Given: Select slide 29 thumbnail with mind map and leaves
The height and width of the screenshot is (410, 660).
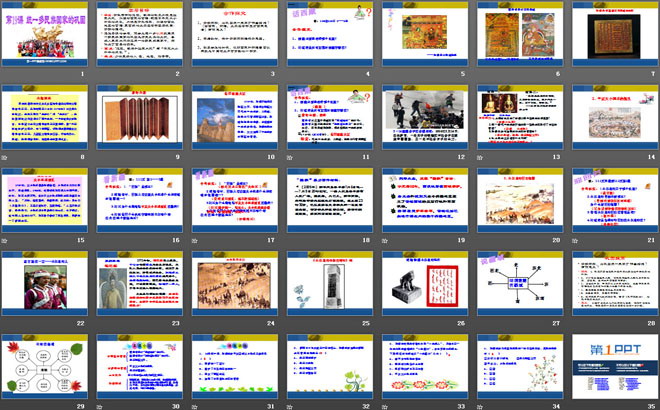Looking at the screenshot, I should 45,367.
